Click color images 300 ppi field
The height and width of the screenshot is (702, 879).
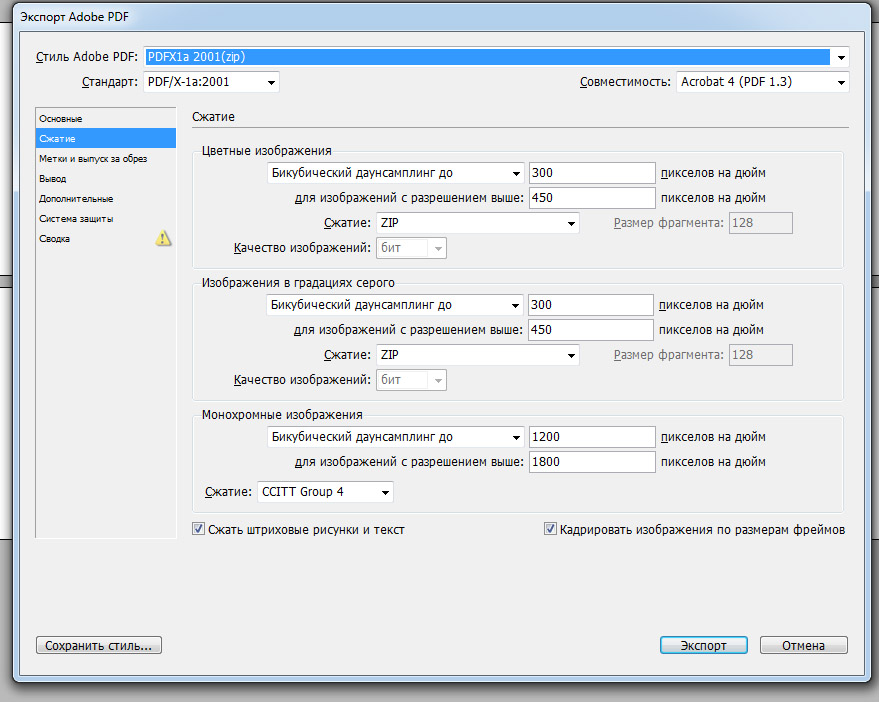coord(592,173)
